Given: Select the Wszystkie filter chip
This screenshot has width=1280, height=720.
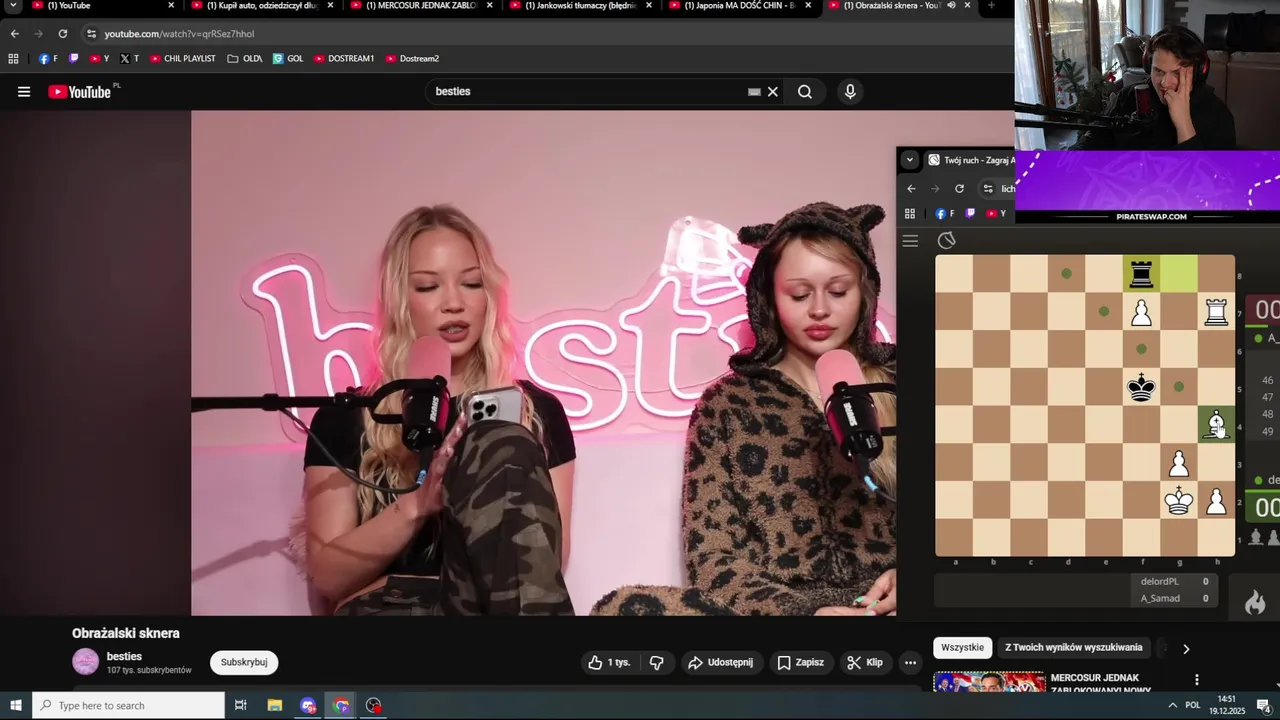Looking at the screenshot, I should [x=962, y=648].
